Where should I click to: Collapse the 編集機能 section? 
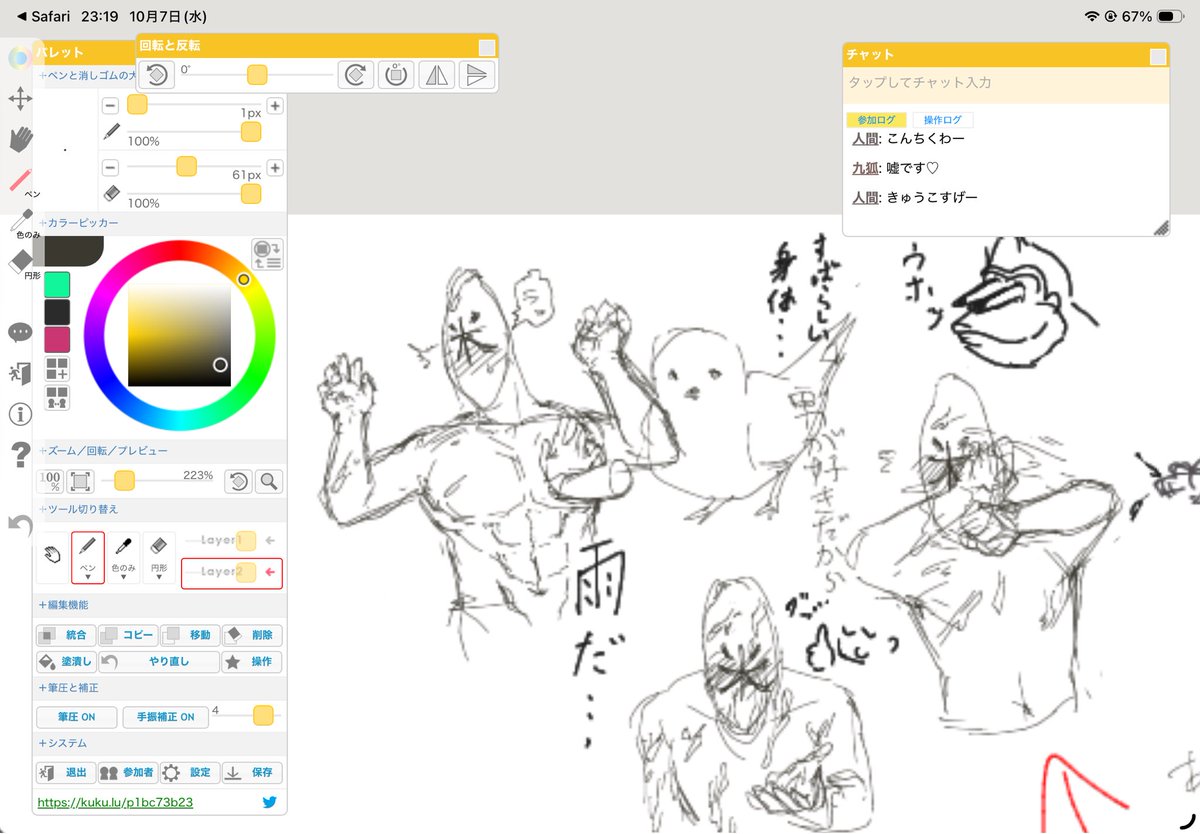point(63,605)
